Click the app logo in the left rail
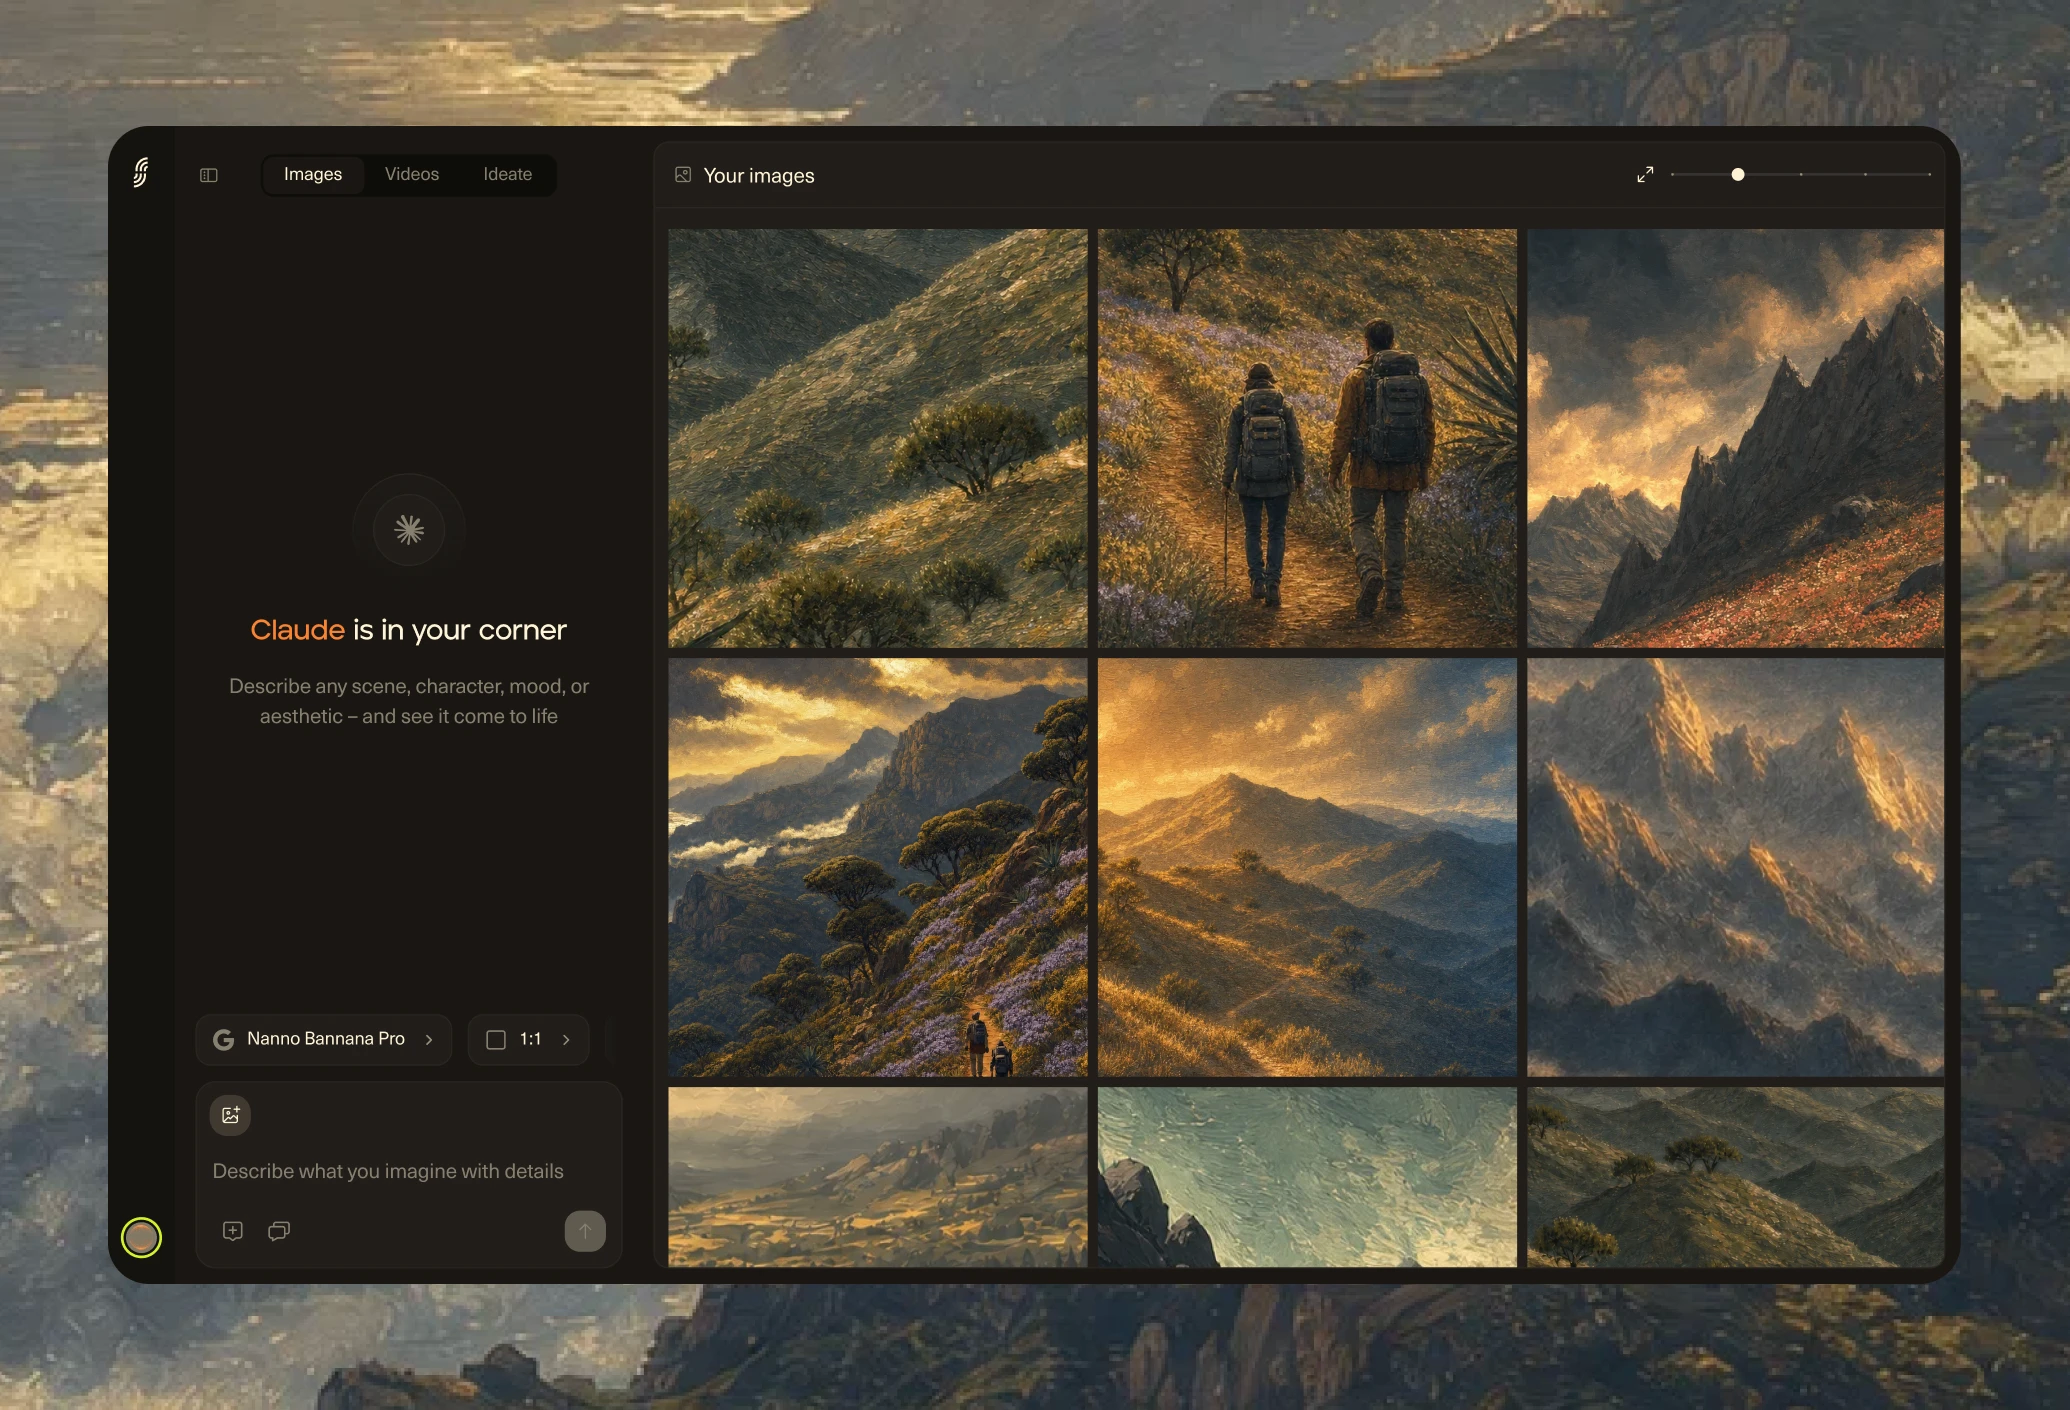2070x1410 pixels. pyautogui.click(x=141, y=172)
